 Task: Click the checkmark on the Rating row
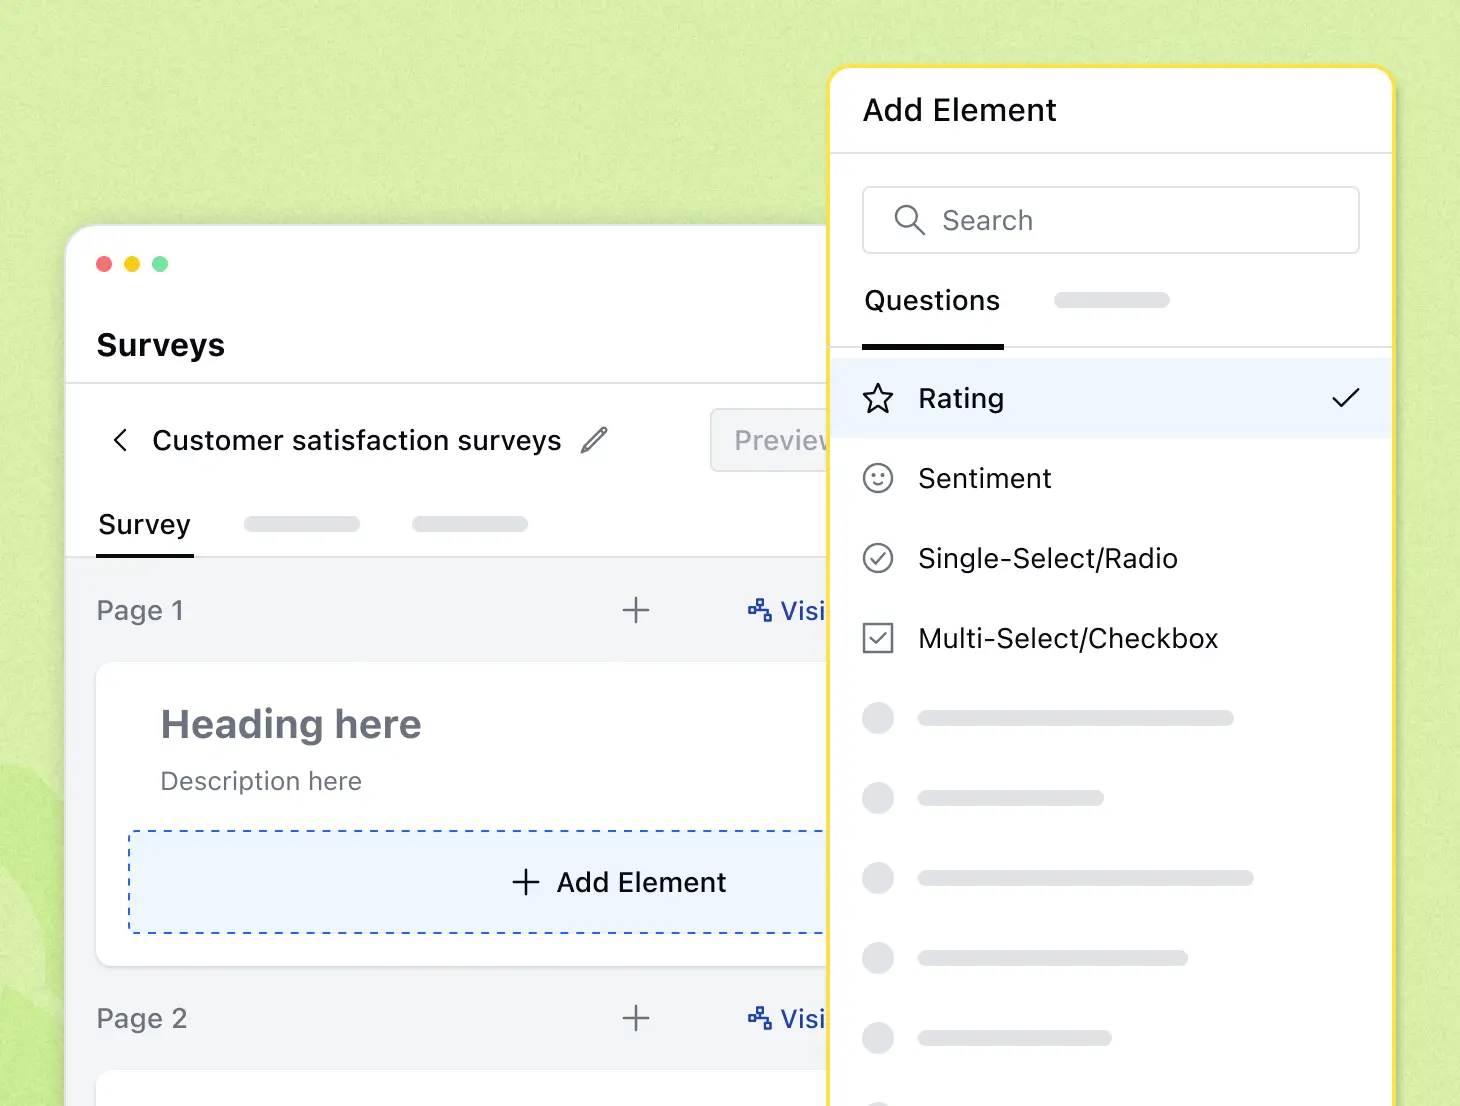(x=1346, y=398)
